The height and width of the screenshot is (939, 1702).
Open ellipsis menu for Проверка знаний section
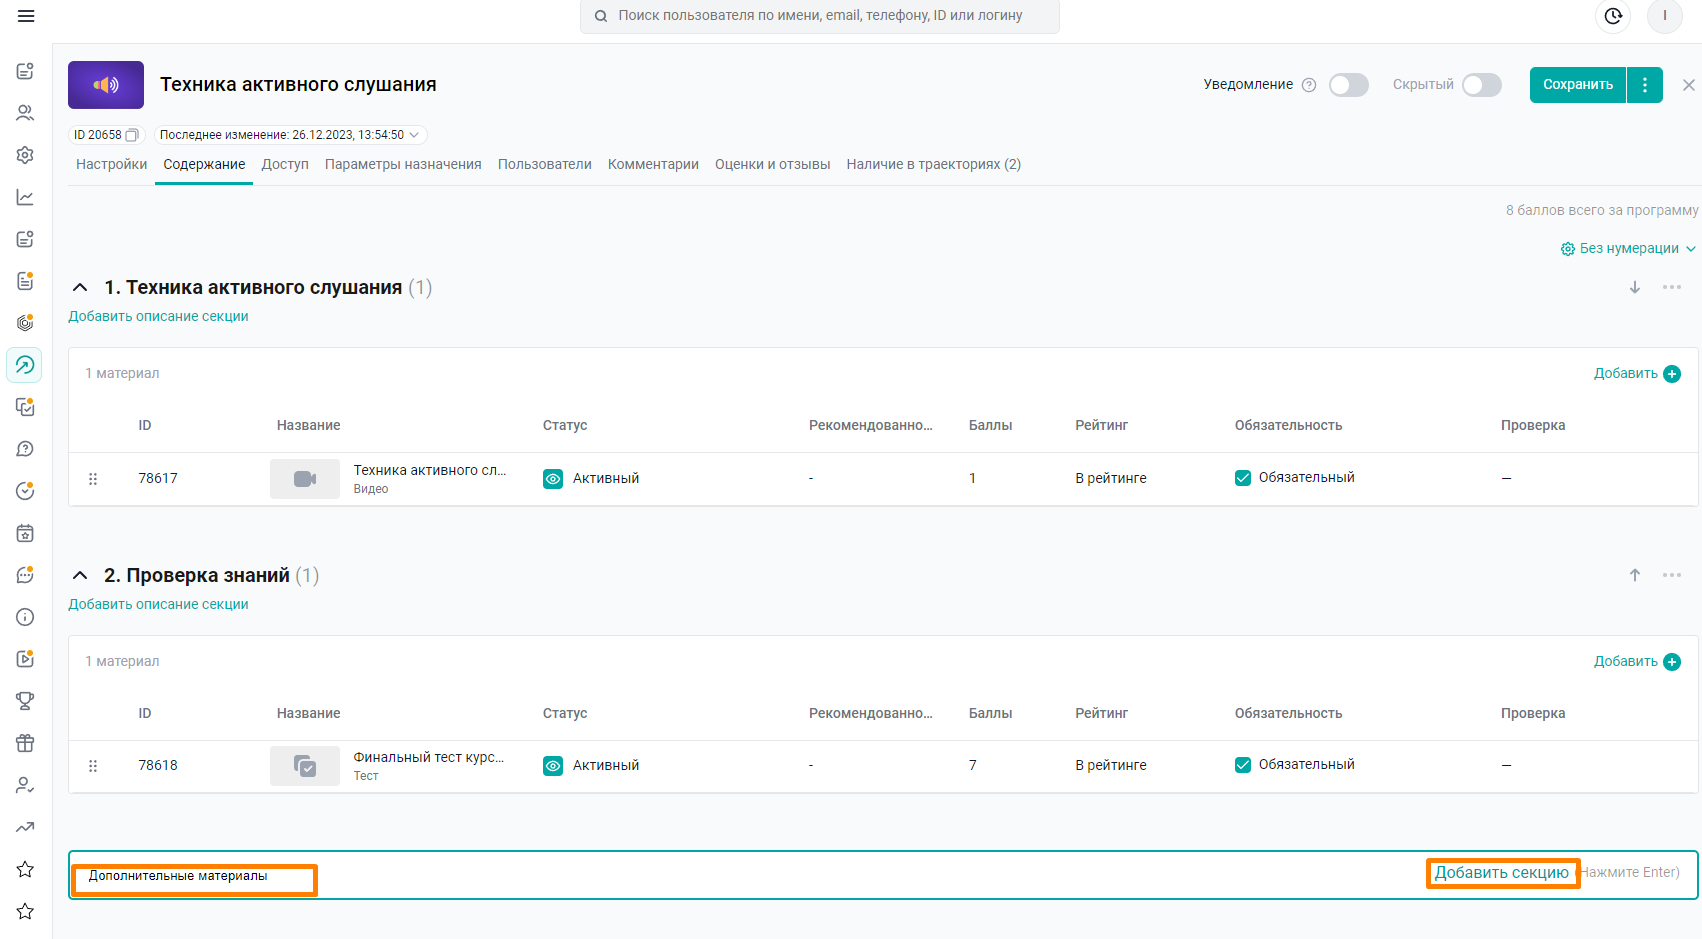click(1672, 575)
